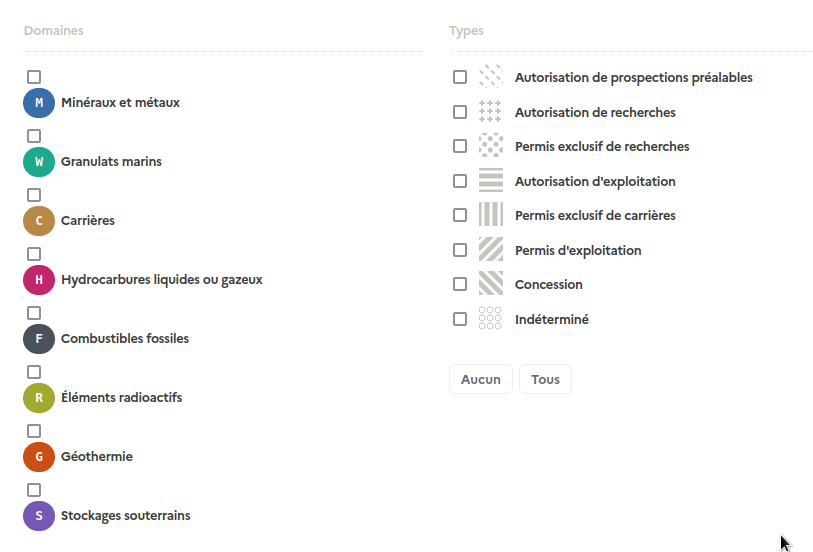Enable Permis exclusif de recherches checkbox
Viewport: 813px width, 552px height.
click(x=460, y=146)
